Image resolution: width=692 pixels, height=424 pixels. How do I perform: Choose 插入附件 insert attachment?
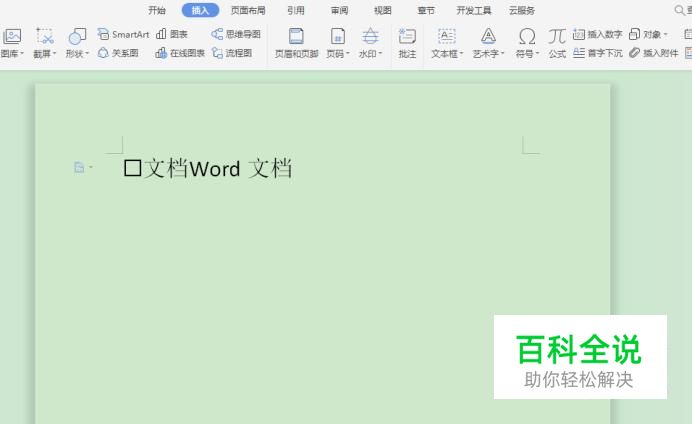[654, 53]
